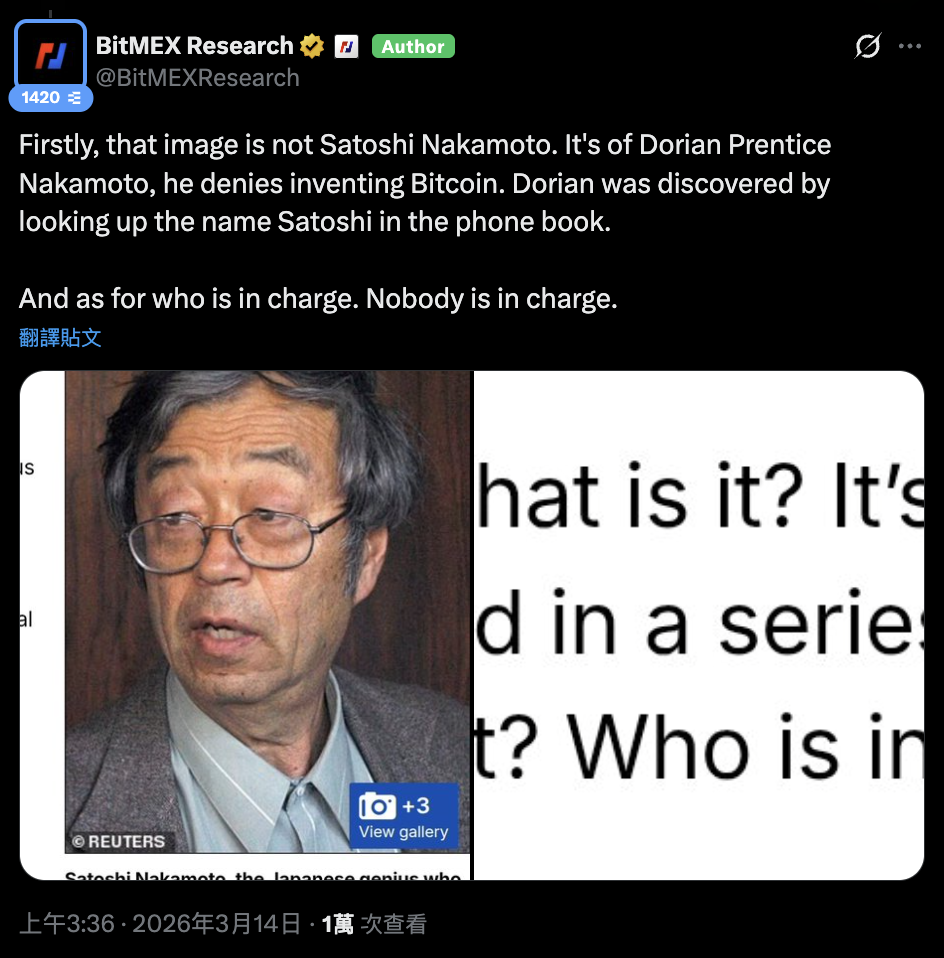The width and height of the screenshot is (944, 958).
Task: Open the right-hand text screenshot image
Action: (698, 625)
